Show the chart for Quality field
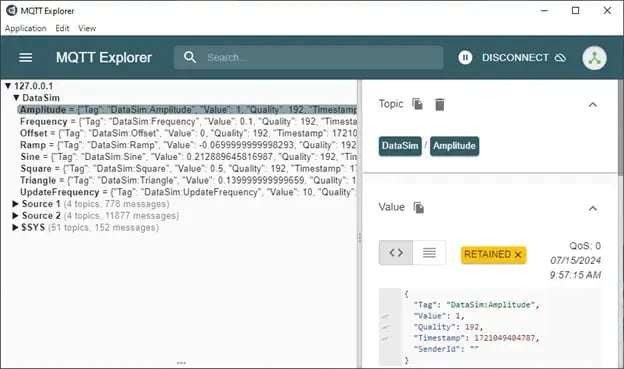Viewport: 624px width, 369px height. [385, 328]
